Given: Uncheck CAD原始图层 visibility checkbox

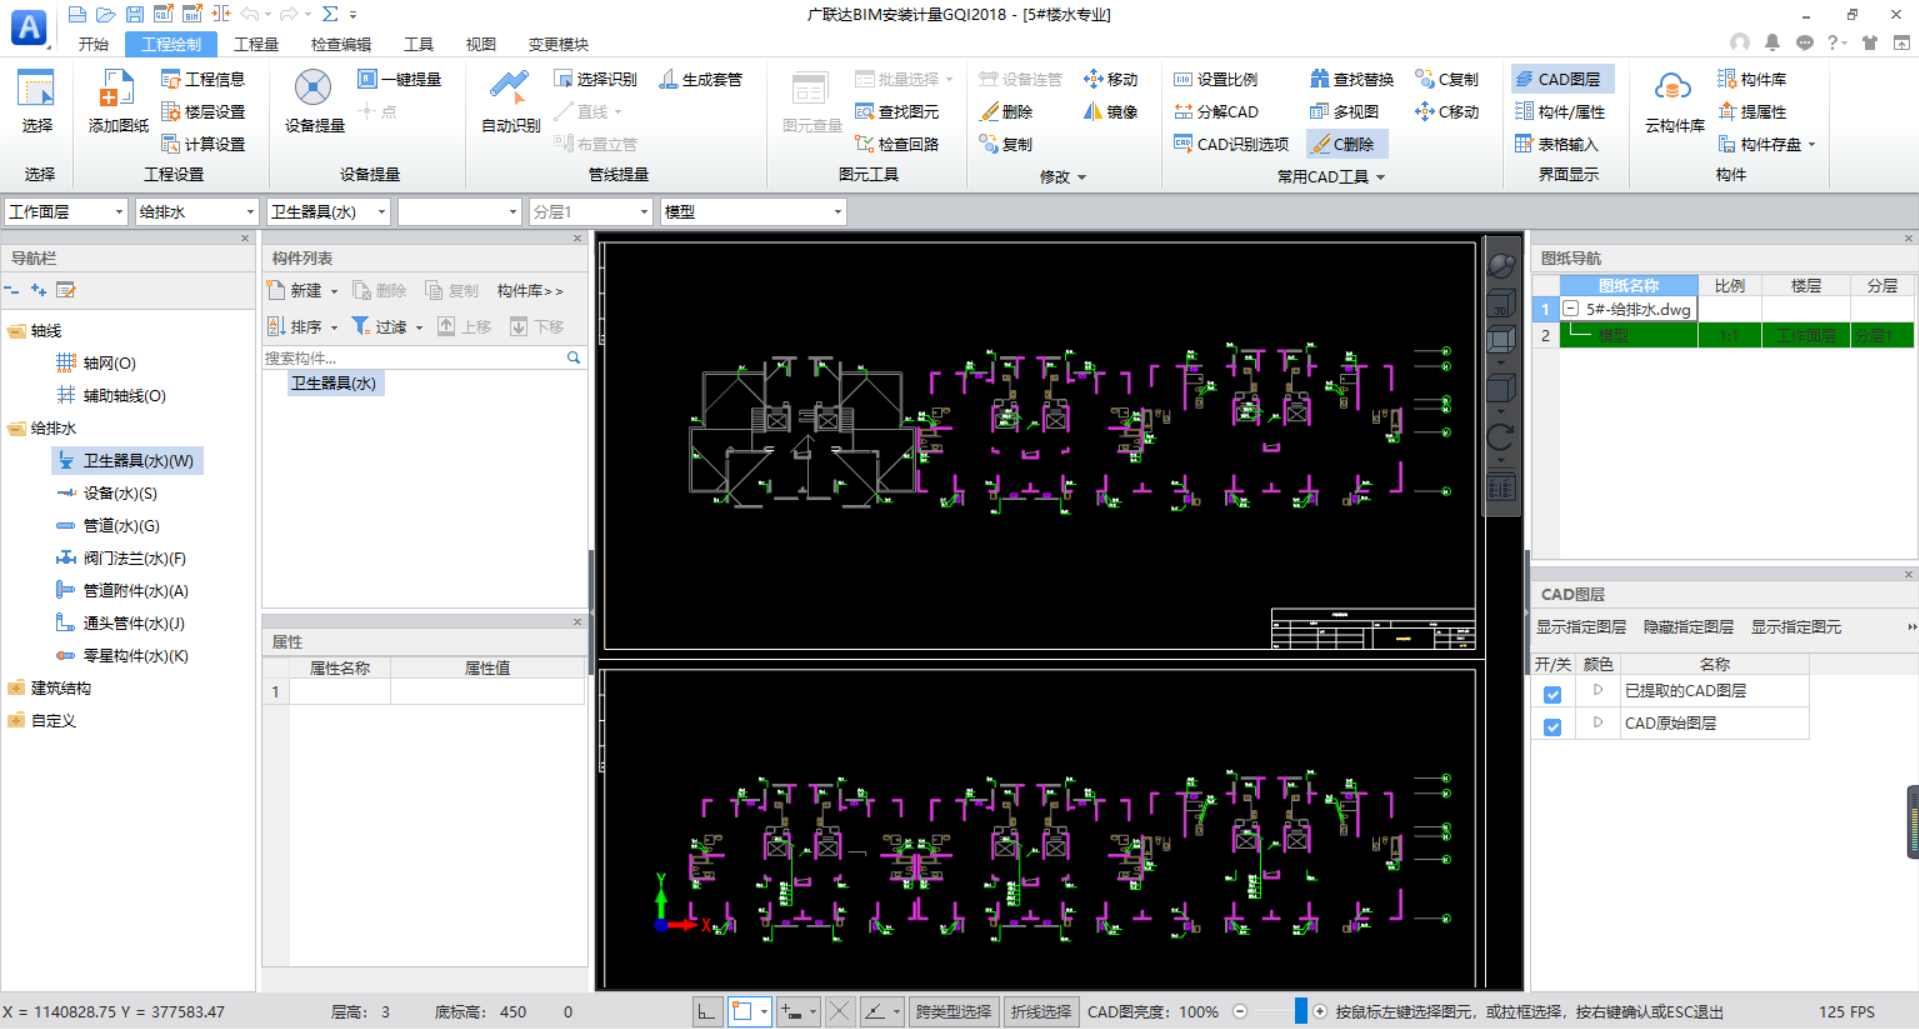Looking at the screenshot, I should tap(1552, 727).
